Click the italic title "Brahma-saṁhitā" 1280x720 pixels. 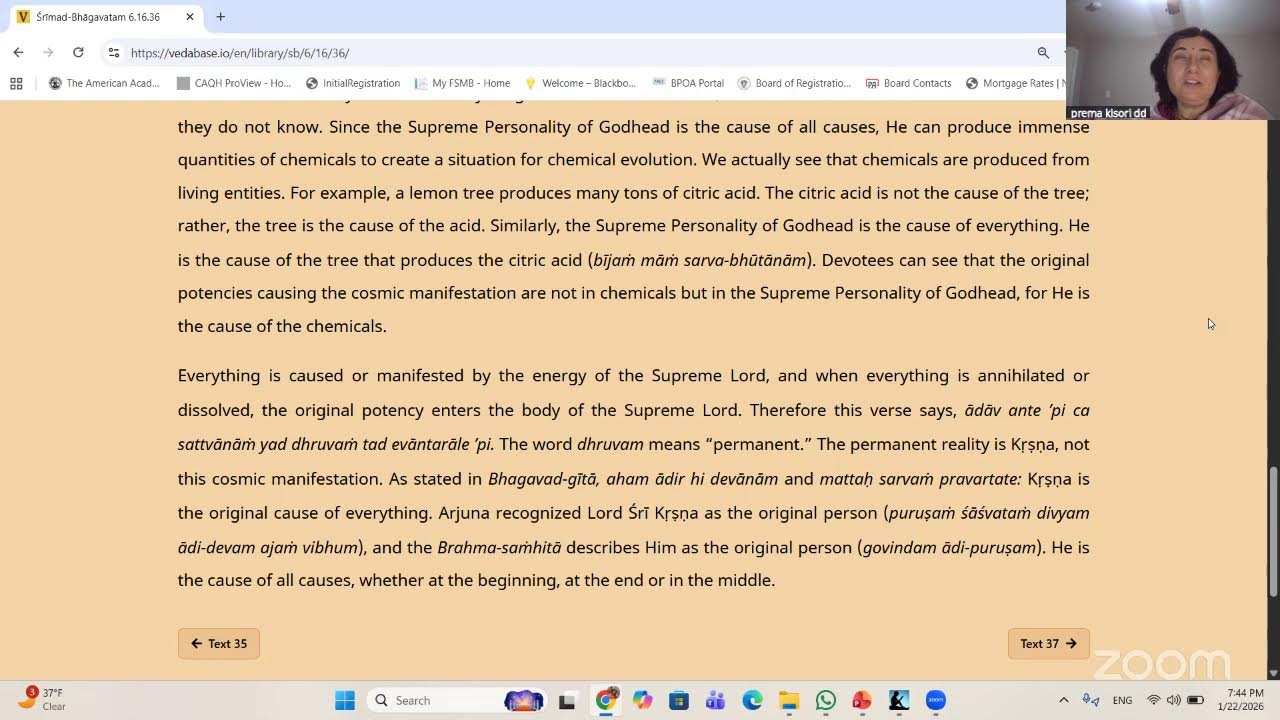(x=499, y=548)
